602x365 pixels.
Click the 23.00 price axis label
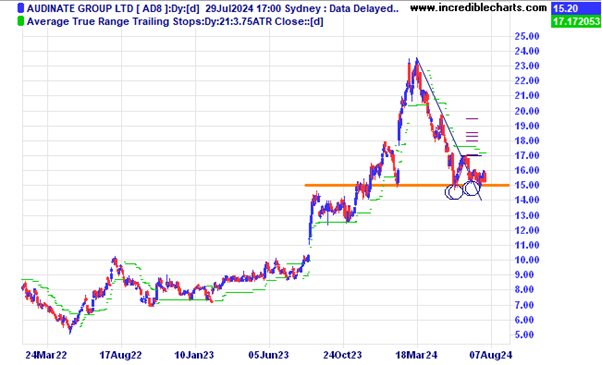[x=527, y=66]
